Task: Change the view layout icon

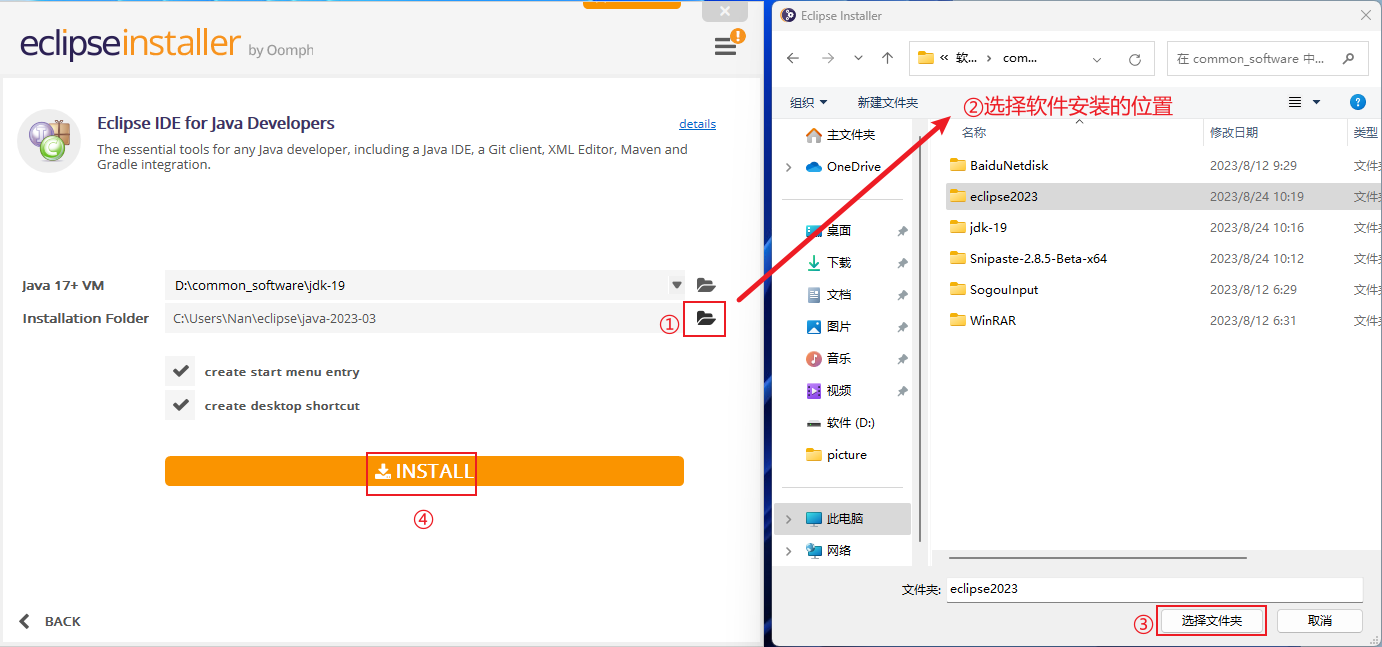Action: (x=1295, y=102)
